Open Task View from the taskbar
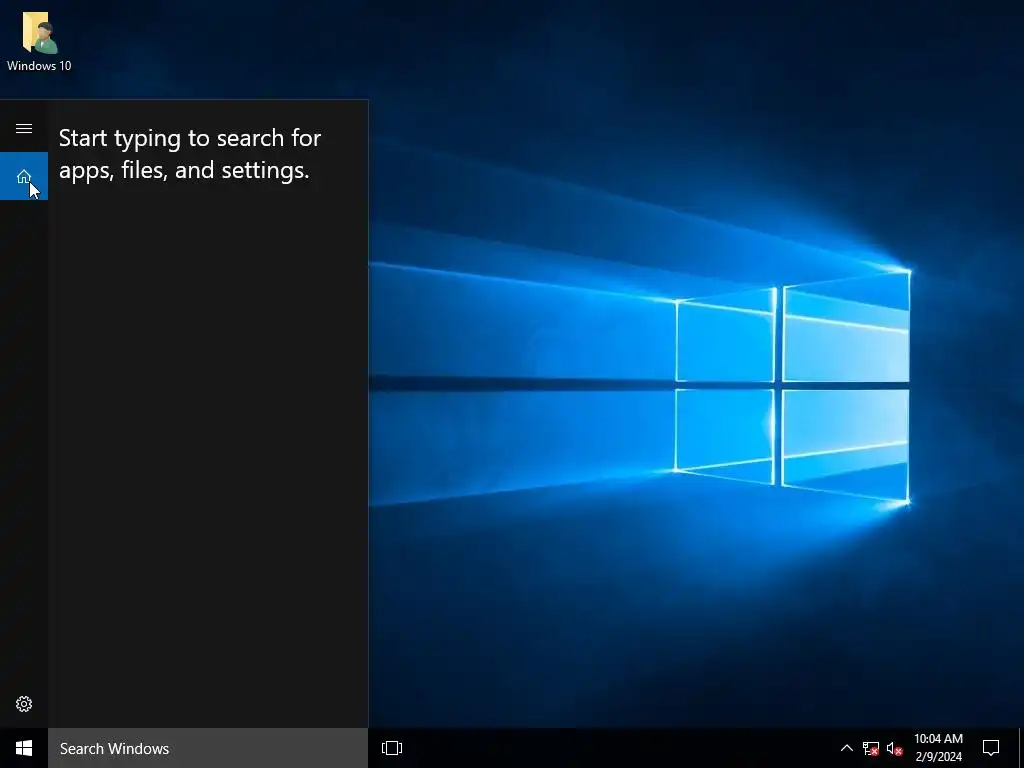The width and height of the screenshot is (1024, 768). 392,748
